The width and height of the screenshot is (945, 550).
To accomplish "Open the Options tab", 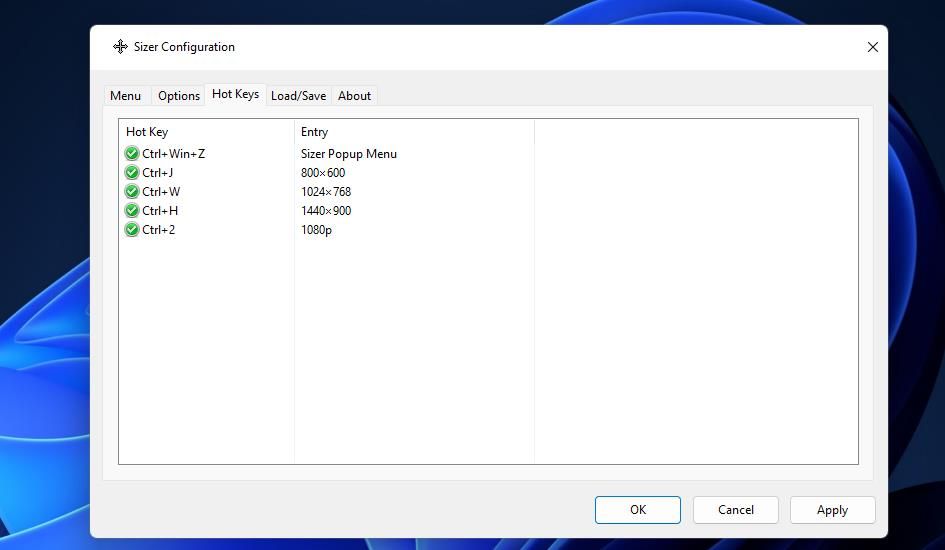I will point(179,96).
